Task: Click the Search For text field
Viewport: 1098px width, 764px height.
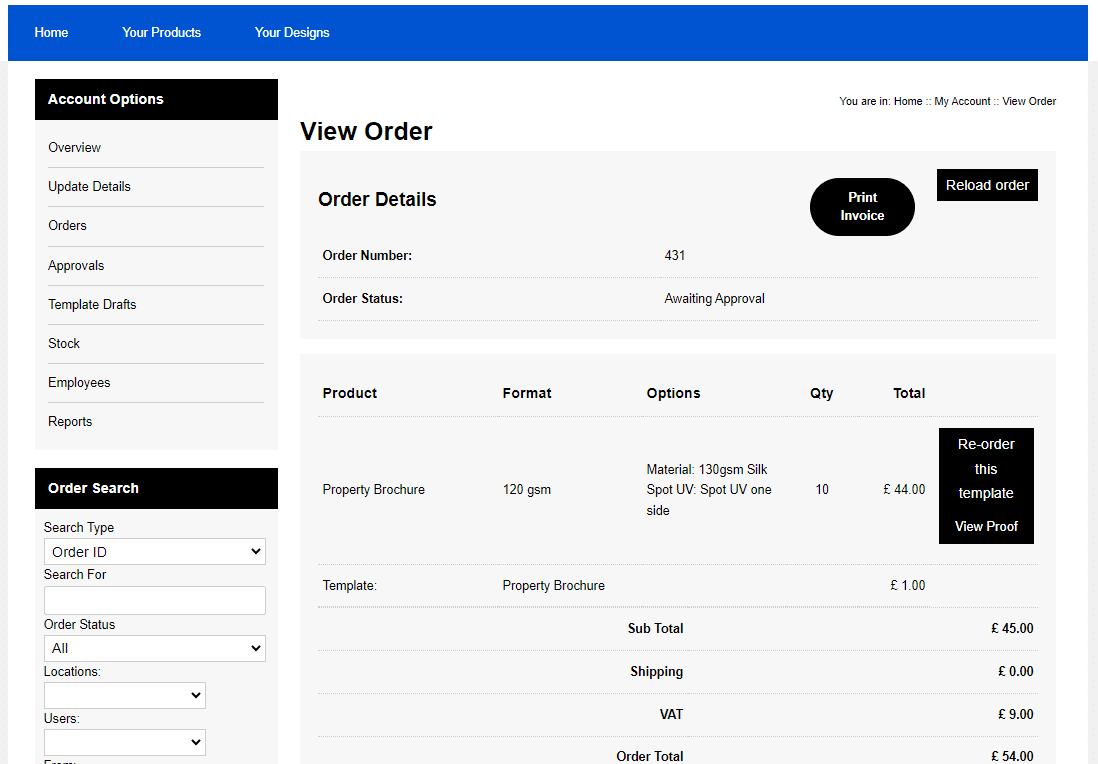Action: [x=154, y=600]
